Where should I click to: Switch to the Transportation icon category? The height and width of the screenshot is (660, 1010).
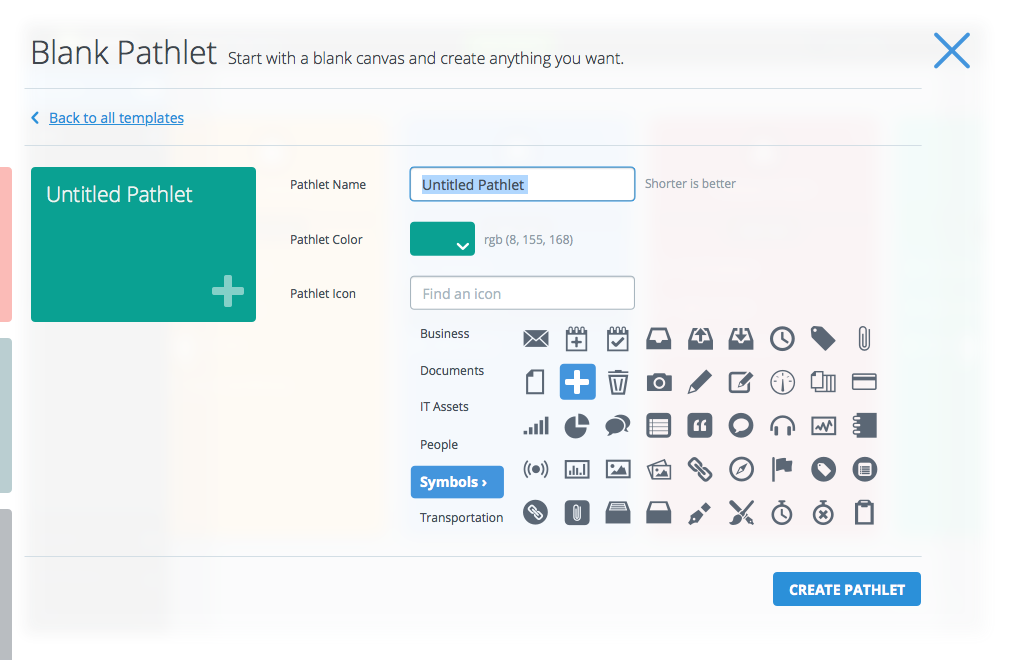coord(461,517)
